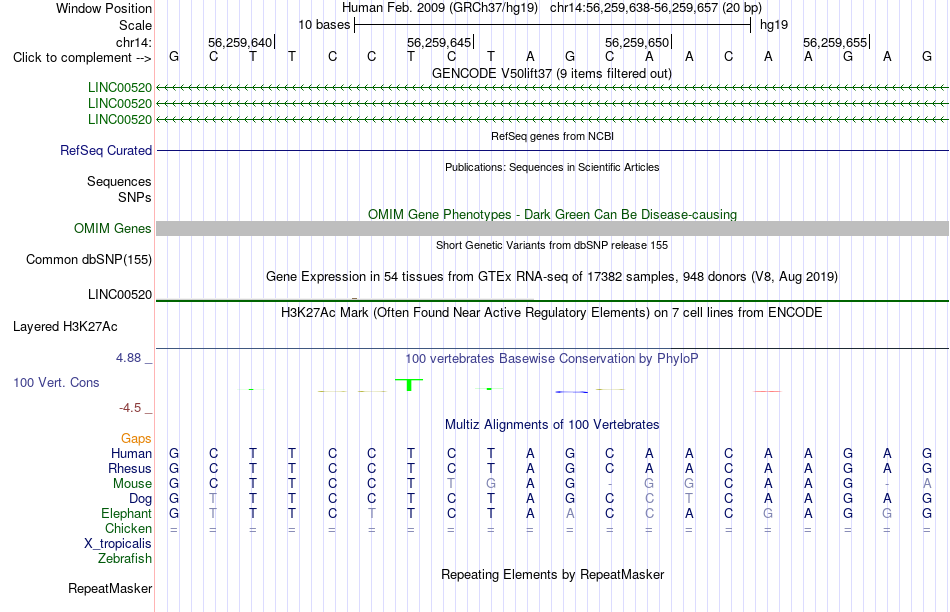Open GTEx 'Gene Expression in 54 tissues' title
This screenshot has height=612, width=950.
(x=552, y=277)
